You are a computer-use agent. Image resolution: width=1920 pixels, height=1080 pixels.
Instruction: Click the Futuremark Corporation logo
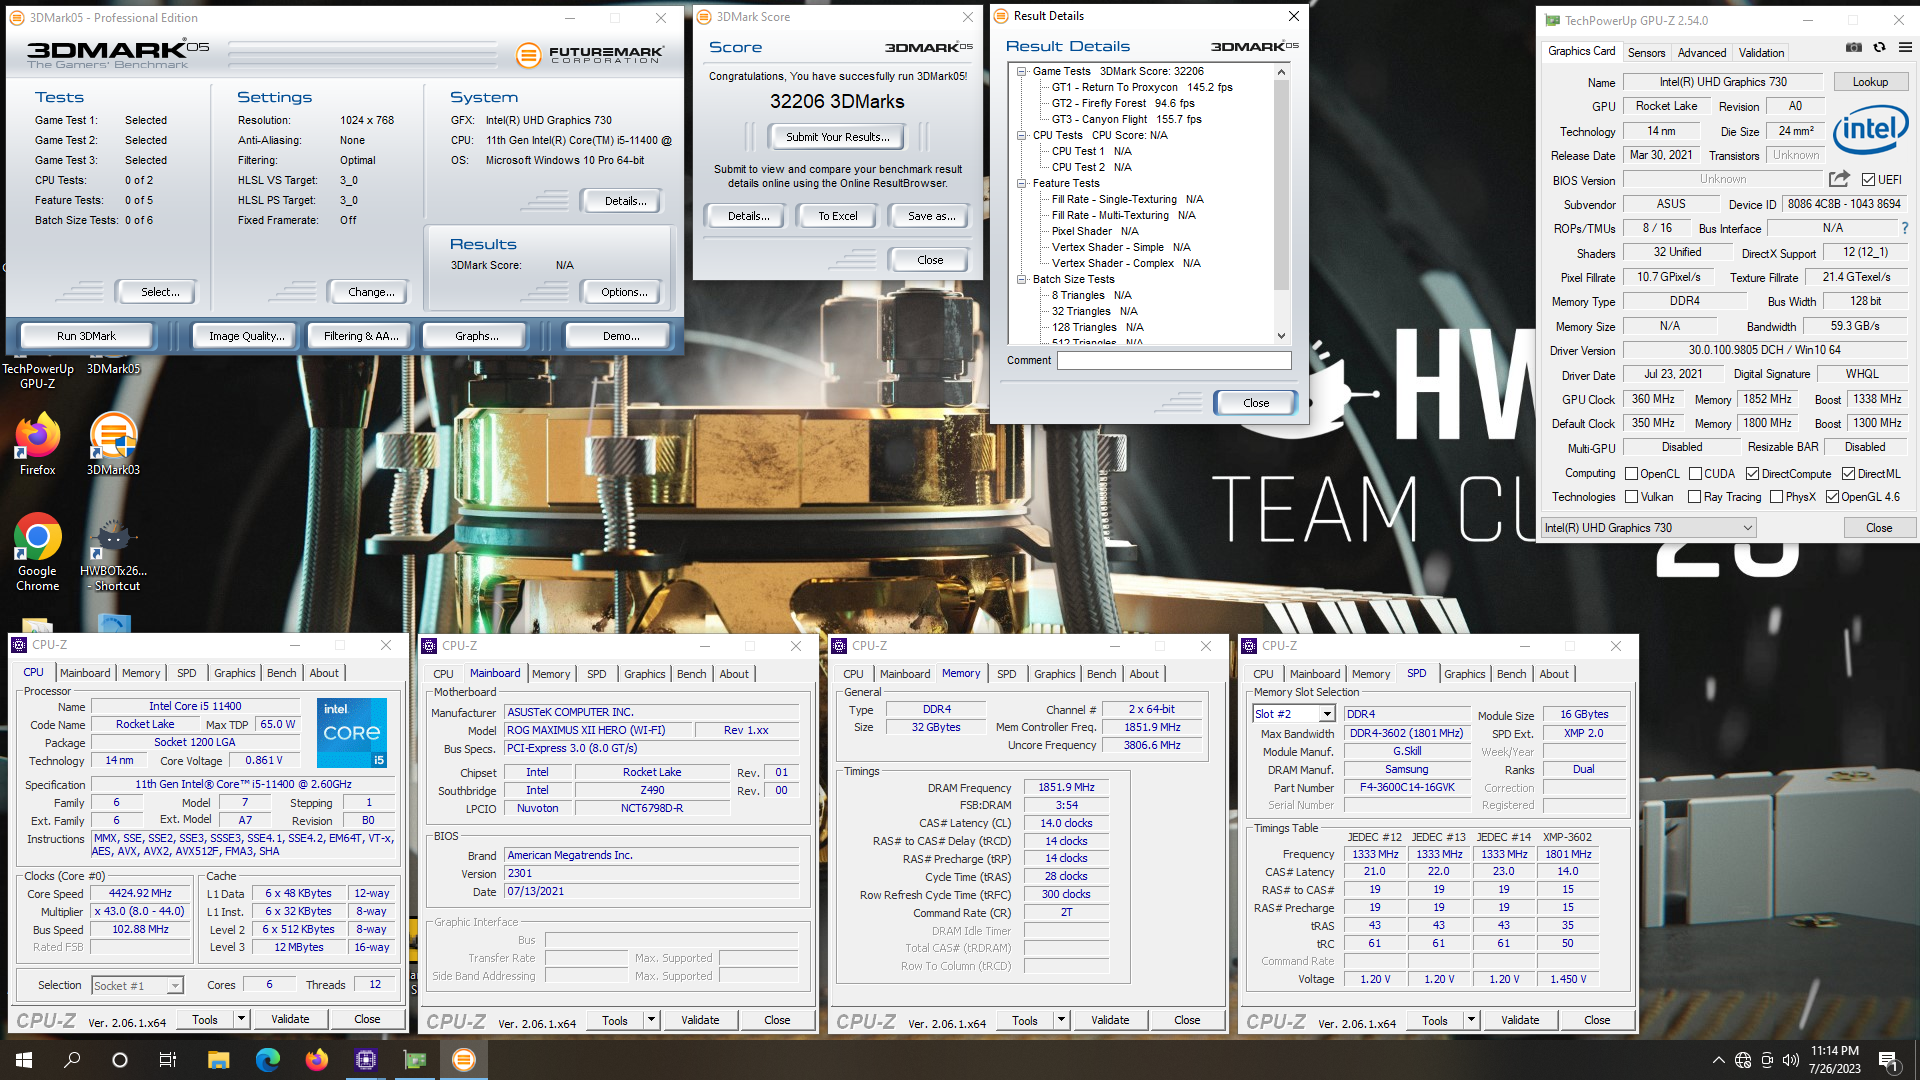(x=590, y=55)
